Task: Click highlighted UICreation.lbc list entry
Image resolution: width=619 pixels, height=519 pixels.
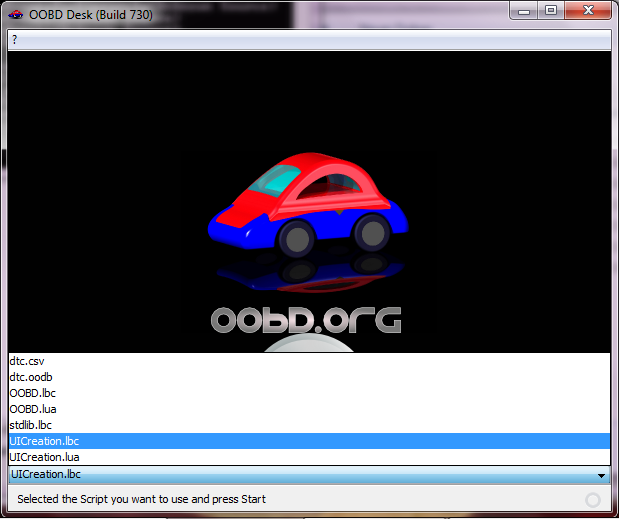Action: pos(44,441)
